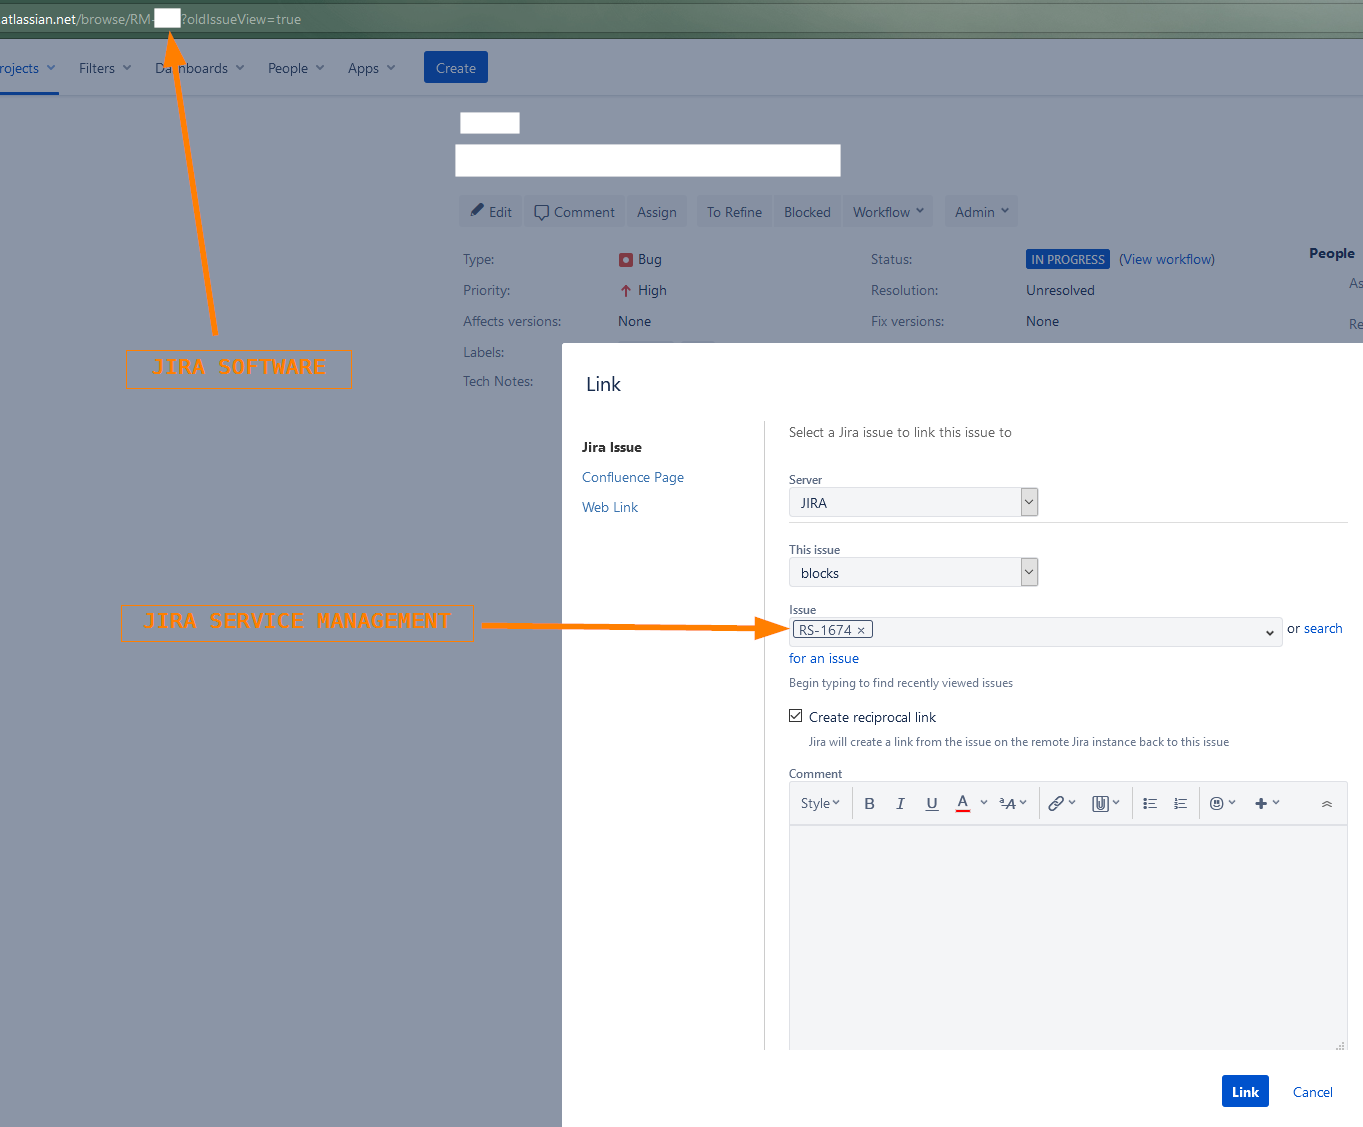Viewport: 1363px width, 1127px height.
Task: Click the To Refine transition button
Action: (734, 211)
